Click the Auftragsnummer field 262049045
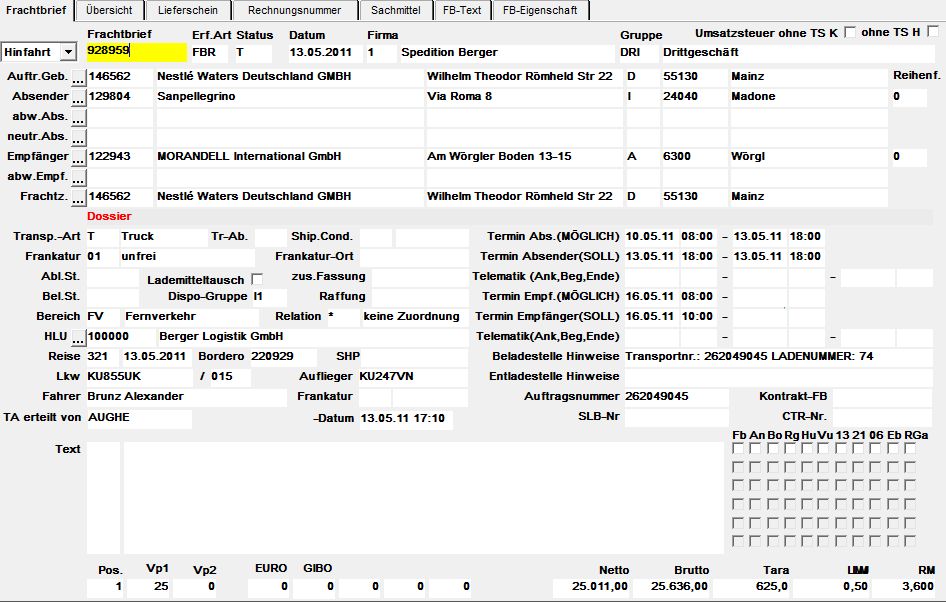 676,396
